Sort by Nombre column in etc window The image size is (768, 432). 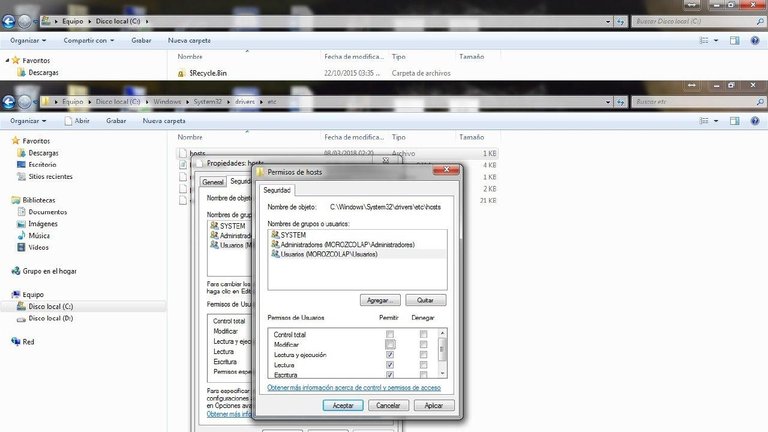click(190, 137)
